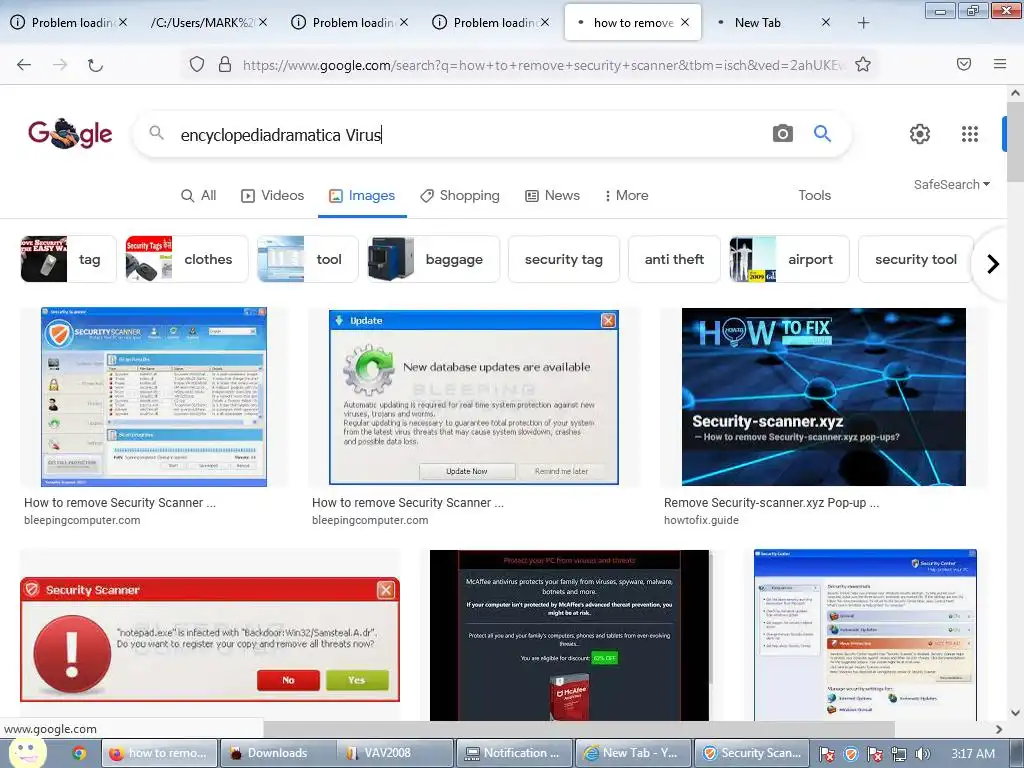Open the McAfee antivirus image result

pos(569,635)
